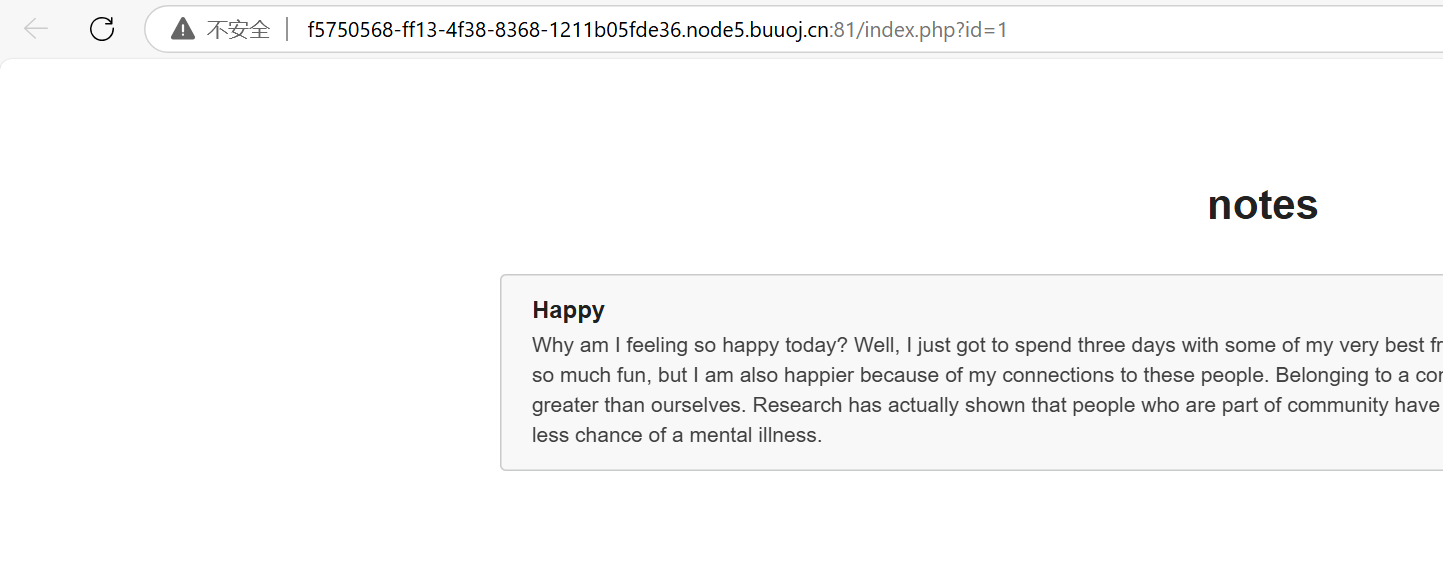
Task: Click the line starting "Why am I feeling"
Action: (700, 345)
